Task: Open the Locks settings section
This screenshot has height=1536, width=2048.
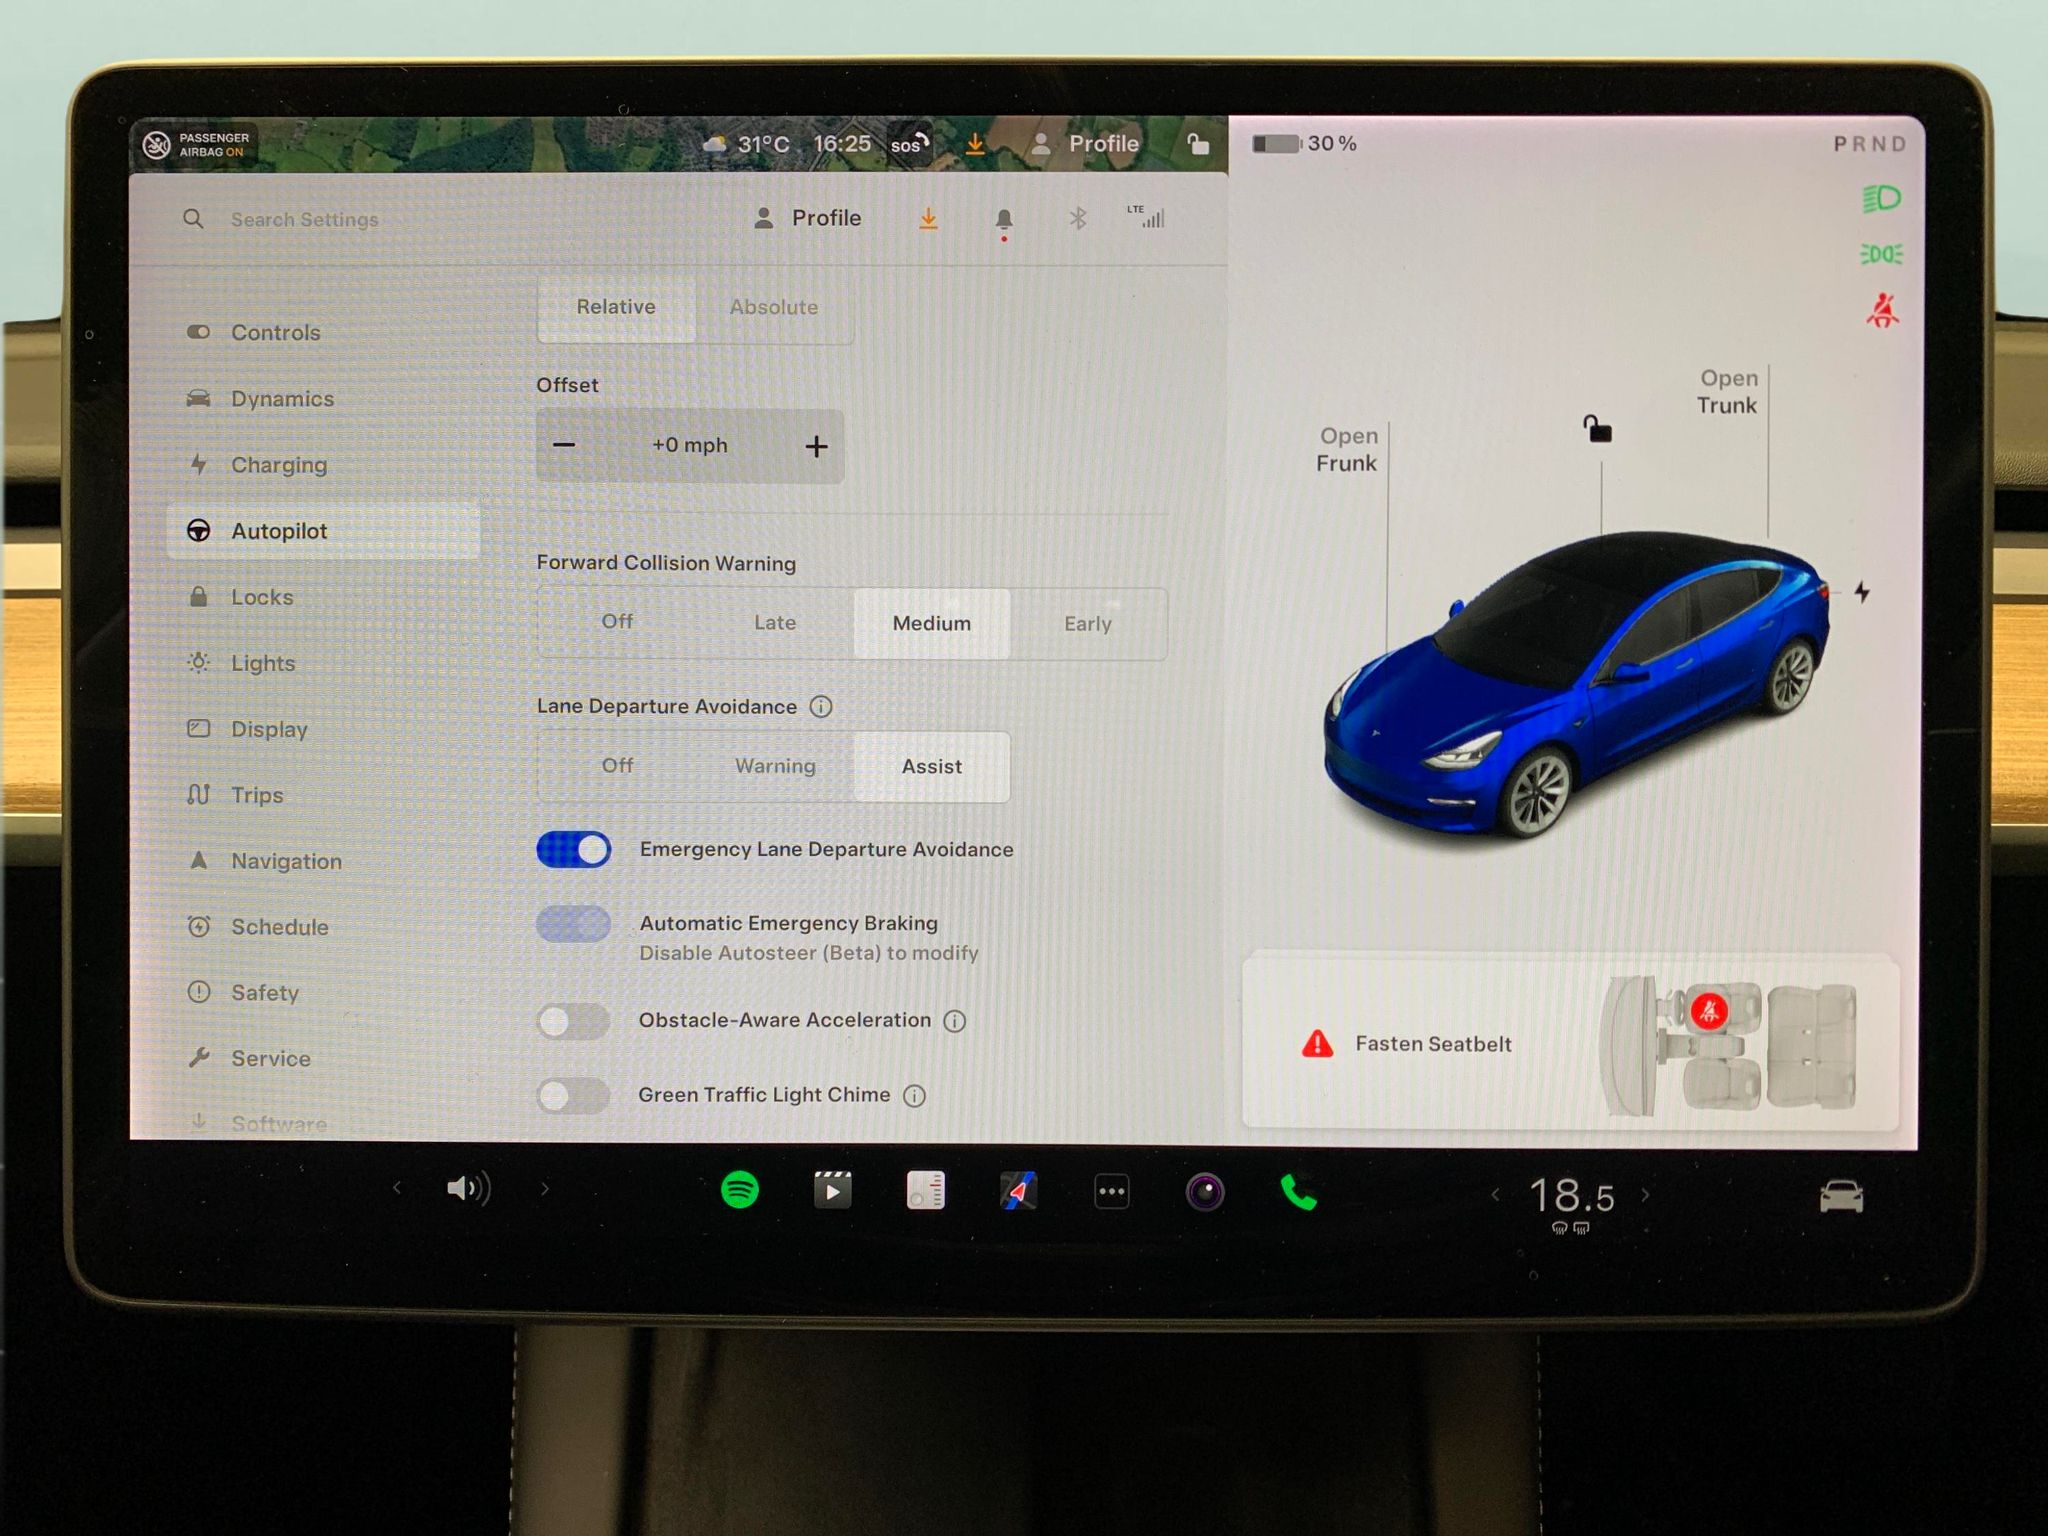Action: [323, 597]
